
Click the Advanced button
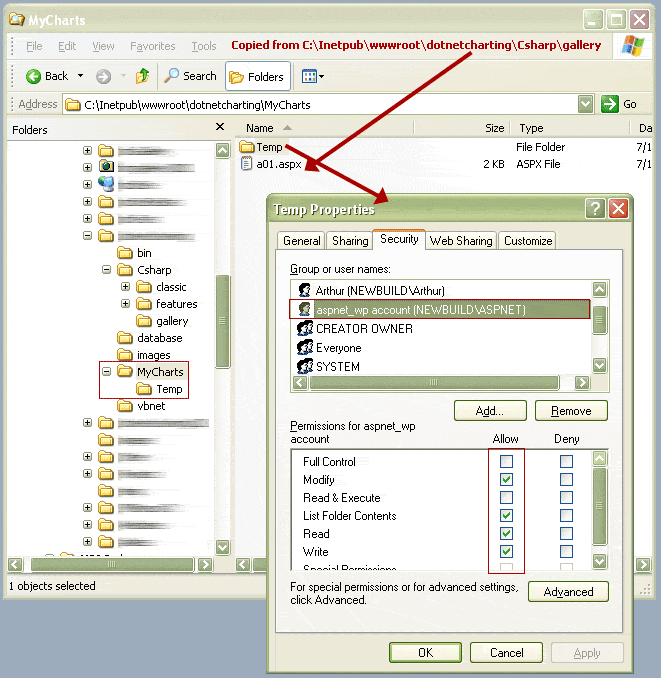point(568,592)
